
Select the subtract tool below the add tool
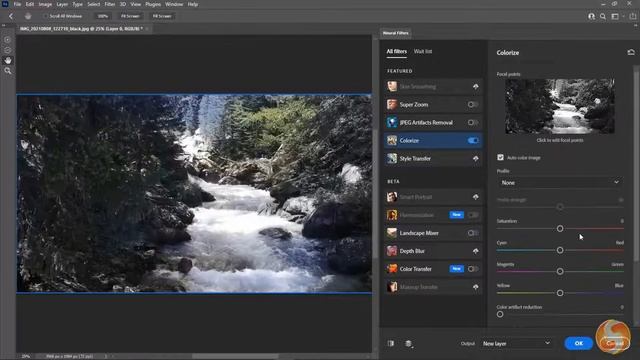[x=8, y=50]
